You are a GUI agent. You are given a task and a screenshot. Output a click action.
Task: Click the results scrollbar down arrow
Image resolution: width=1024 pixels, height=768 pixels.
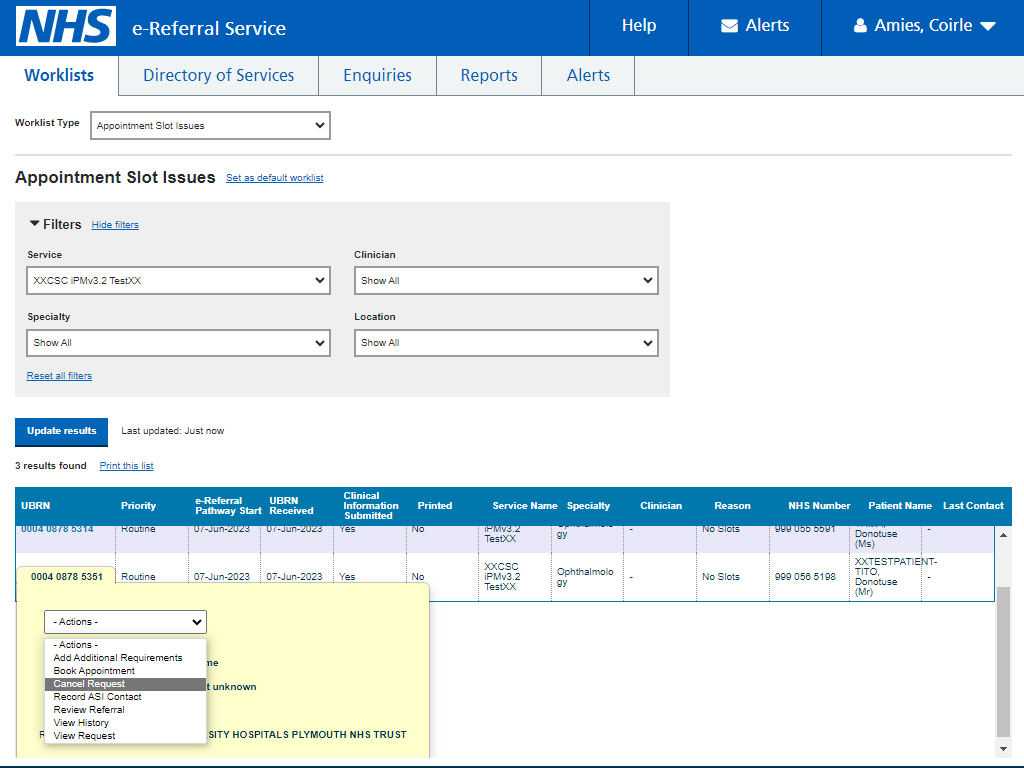[x=1003, y=748]
